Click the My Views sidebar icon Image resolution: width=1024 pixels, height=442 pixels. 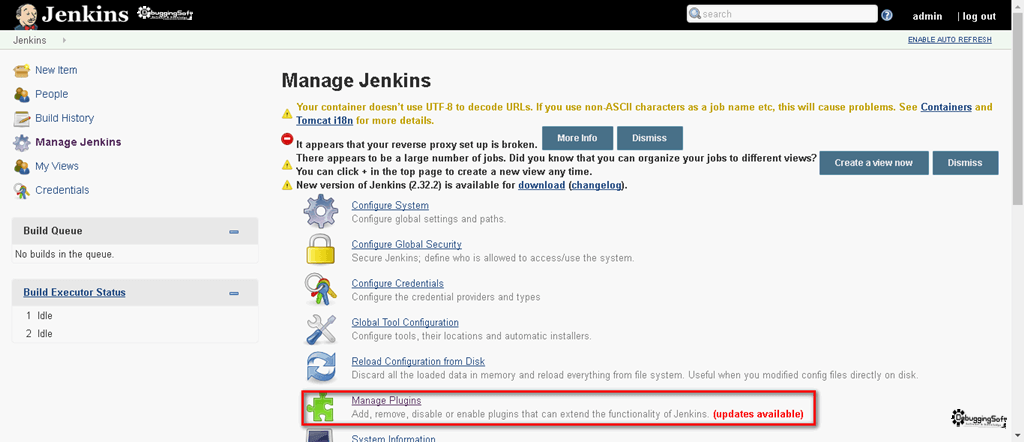22,166
